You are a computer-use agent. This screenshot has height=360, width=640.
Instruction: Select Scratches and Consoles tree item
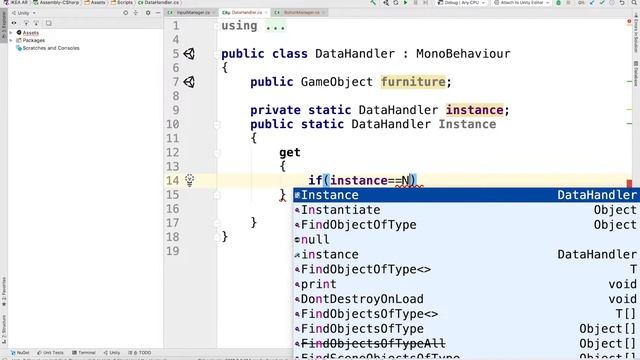tap(47, 48)
